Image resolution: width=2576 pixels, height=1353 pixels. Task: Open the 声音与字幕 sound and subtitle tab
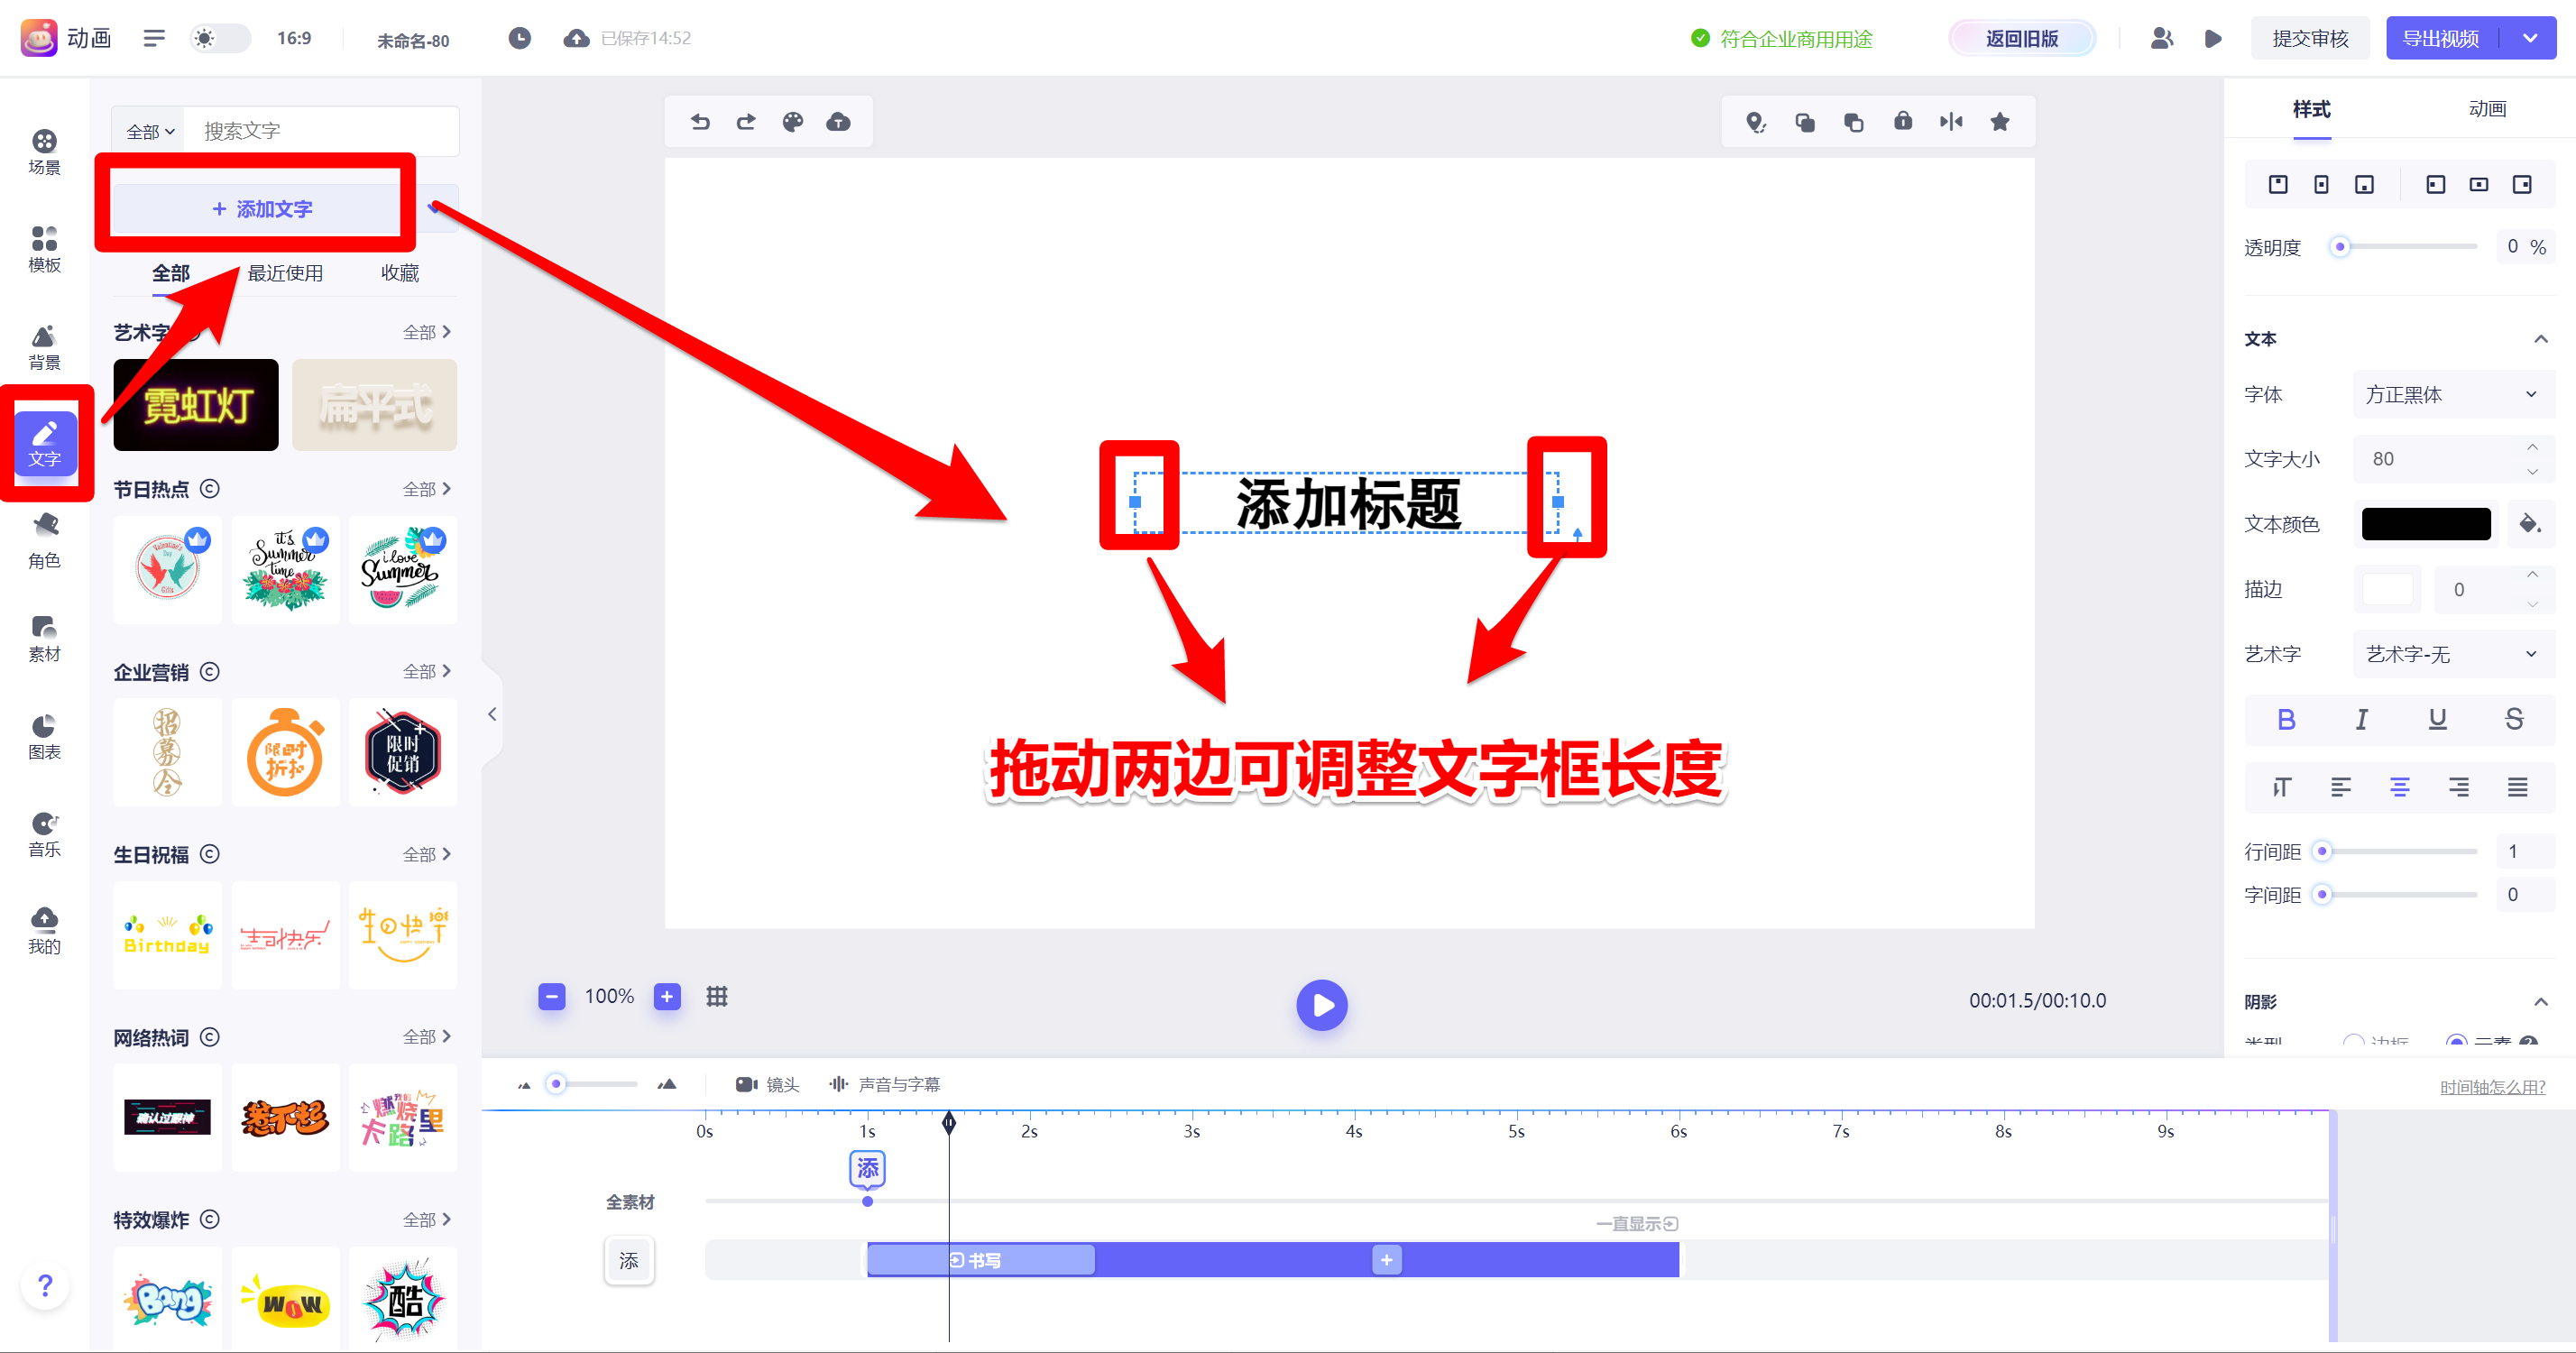[886, 1085]
